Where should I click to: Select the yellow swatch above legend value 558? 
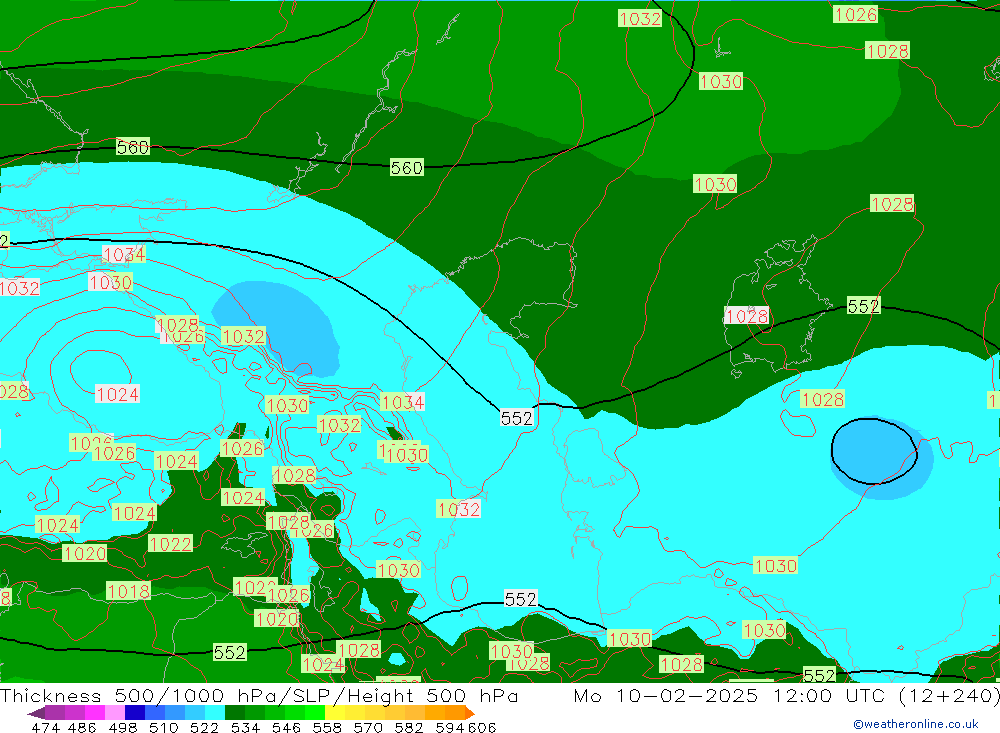335,713
